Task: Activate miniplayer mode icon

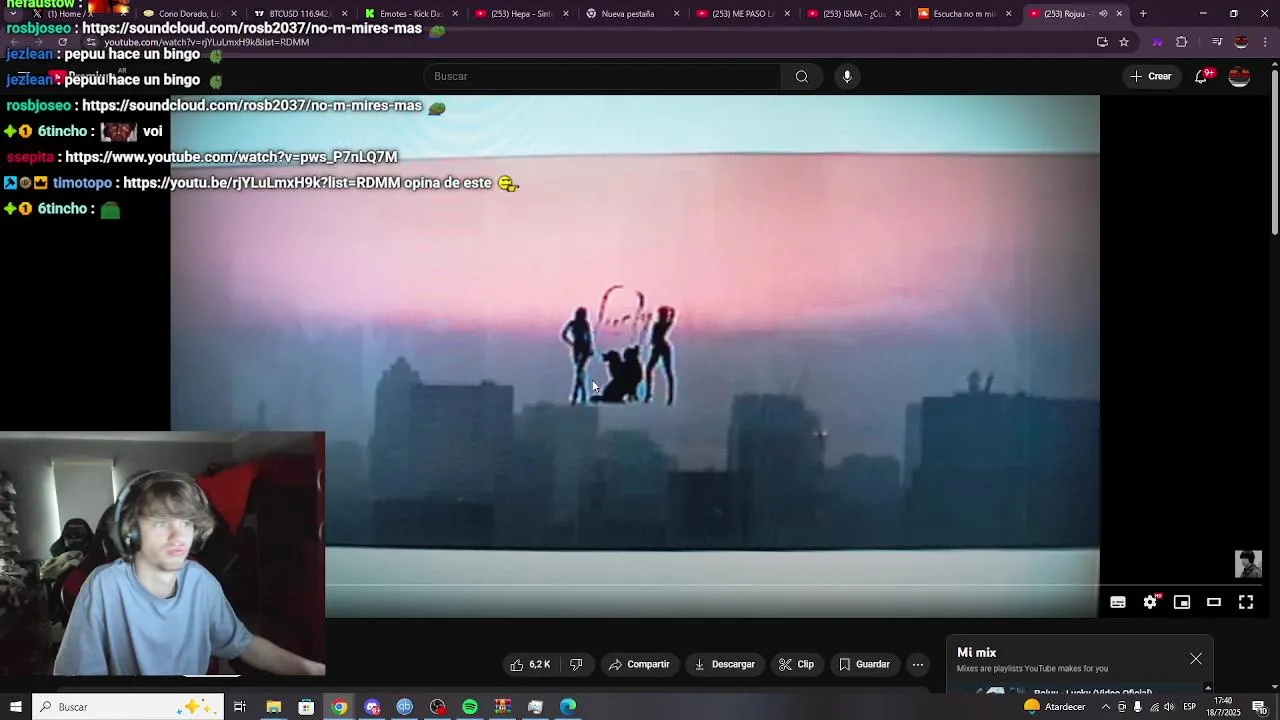Action: (1182, 602)
